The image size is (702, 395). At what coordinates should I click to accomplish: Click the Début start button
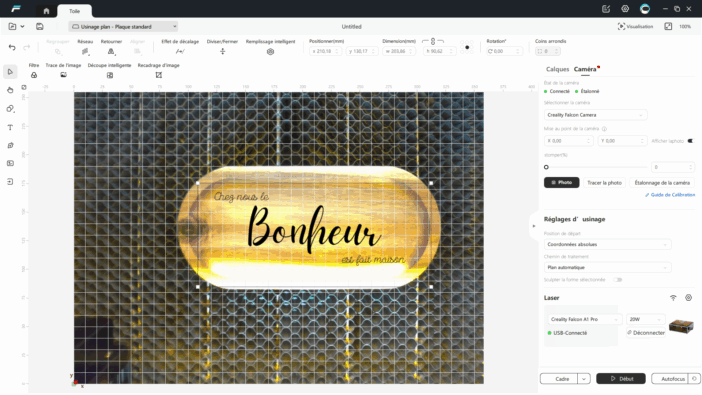click(x=621, y=379)
